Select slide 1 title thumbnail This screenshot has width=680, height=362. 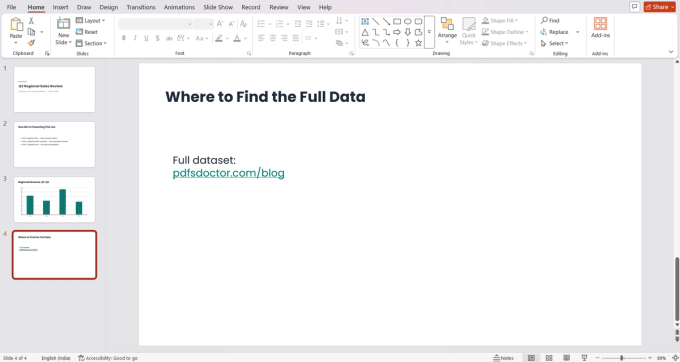(x=54, y=89)
